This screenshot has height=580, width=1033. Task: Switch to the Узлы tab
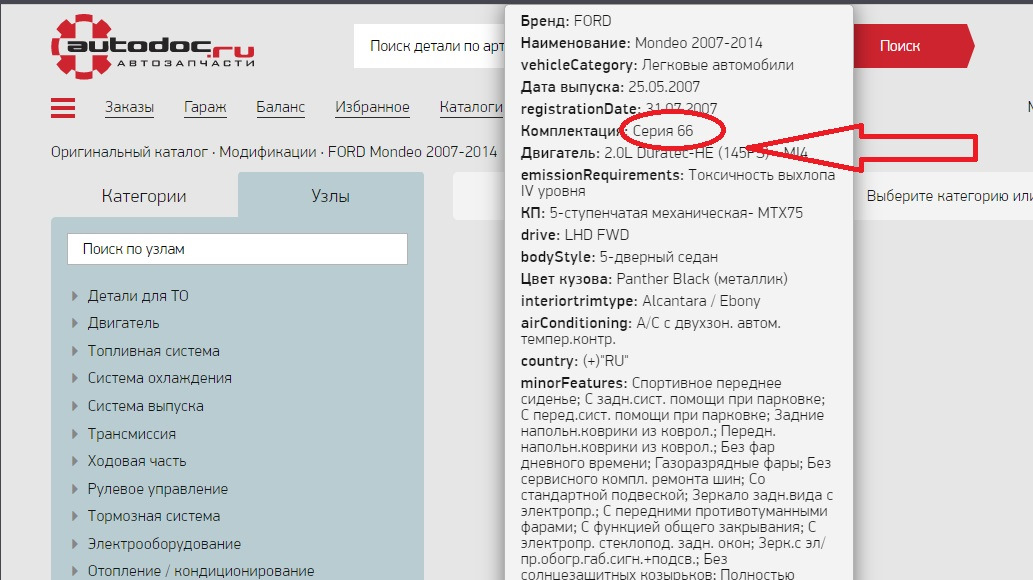point(330,196)
